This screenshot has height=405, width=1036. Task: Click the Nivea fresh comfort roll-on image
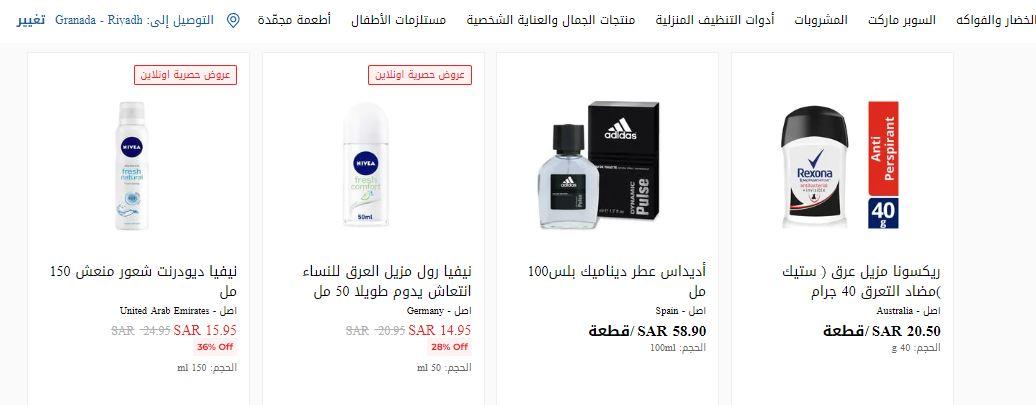click(x=365, y=165)
